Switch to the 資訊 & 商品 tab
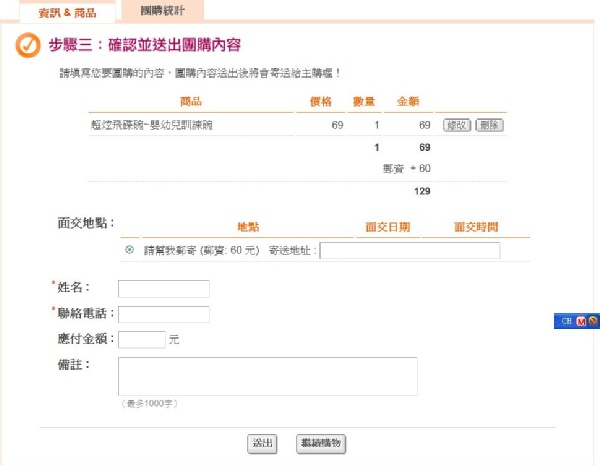600x465 pixels. tap(61, 11)
